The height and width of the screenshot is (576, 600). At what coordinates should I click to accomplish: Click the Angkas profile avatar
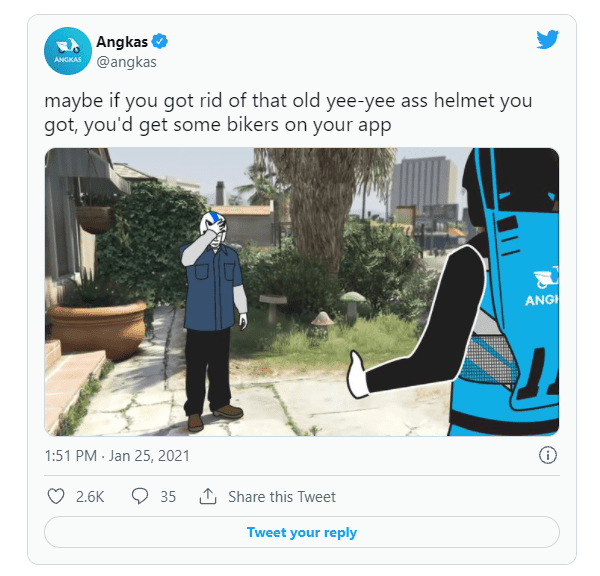click(x=68, y=51)
